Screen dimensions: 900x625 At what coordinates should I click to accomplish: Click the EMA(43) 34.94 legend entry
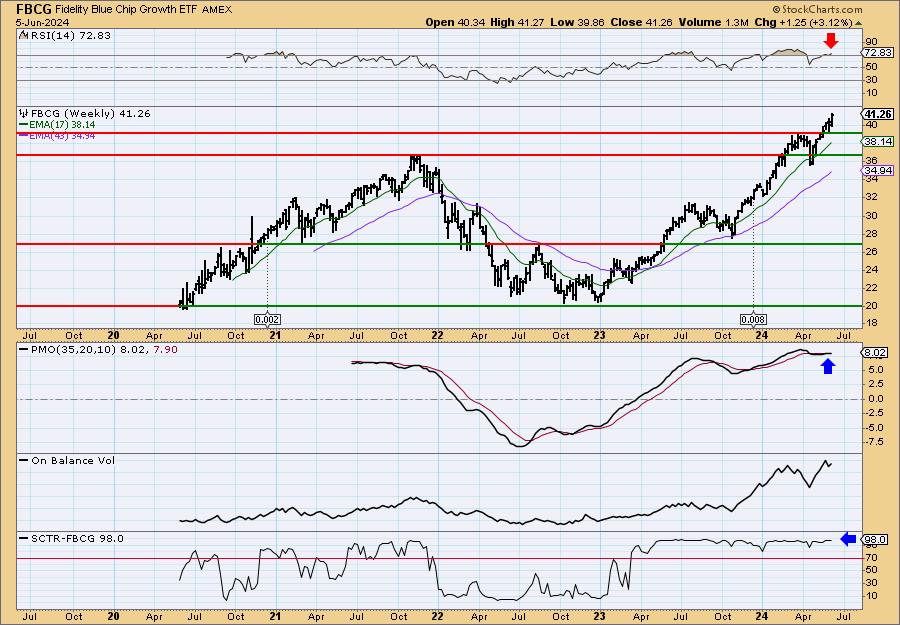63,135
